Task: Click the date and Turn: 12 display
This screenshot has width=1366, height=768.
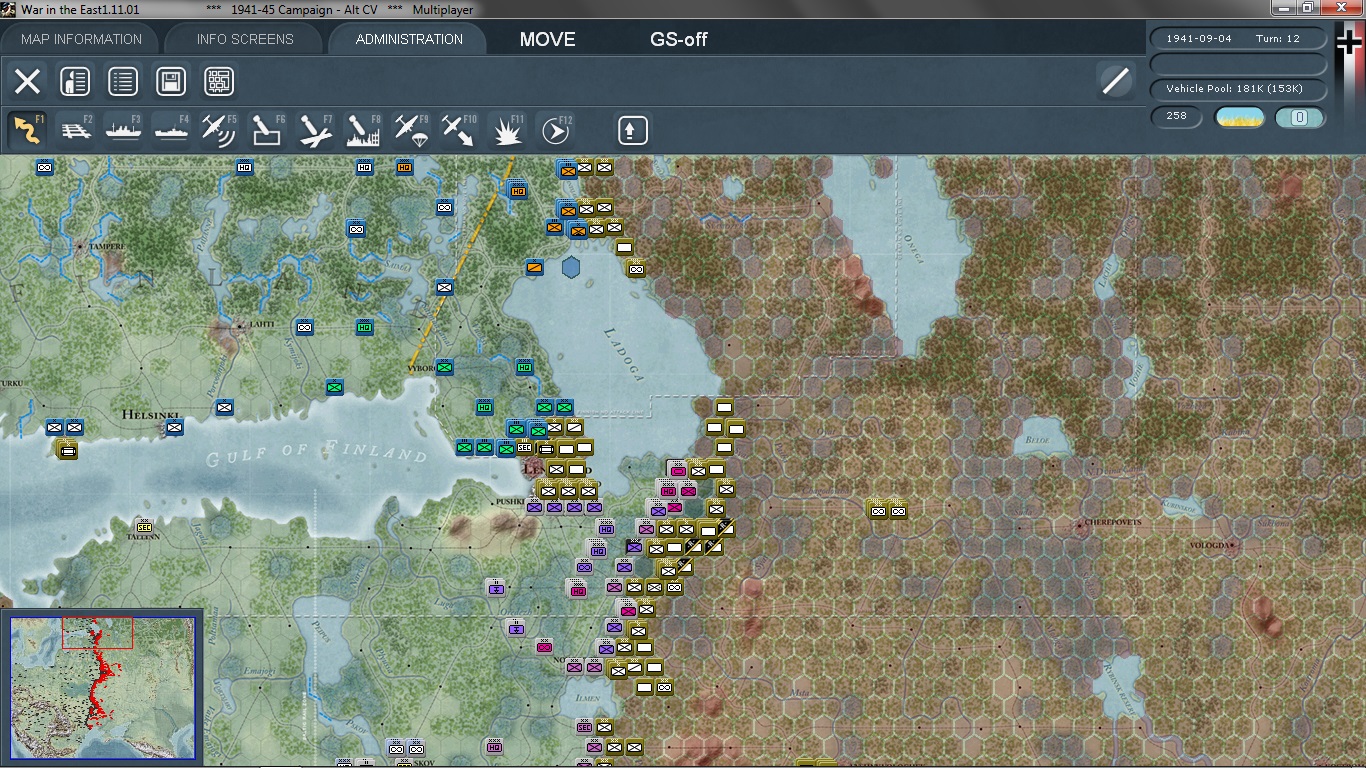Action: click(1239, 38)
